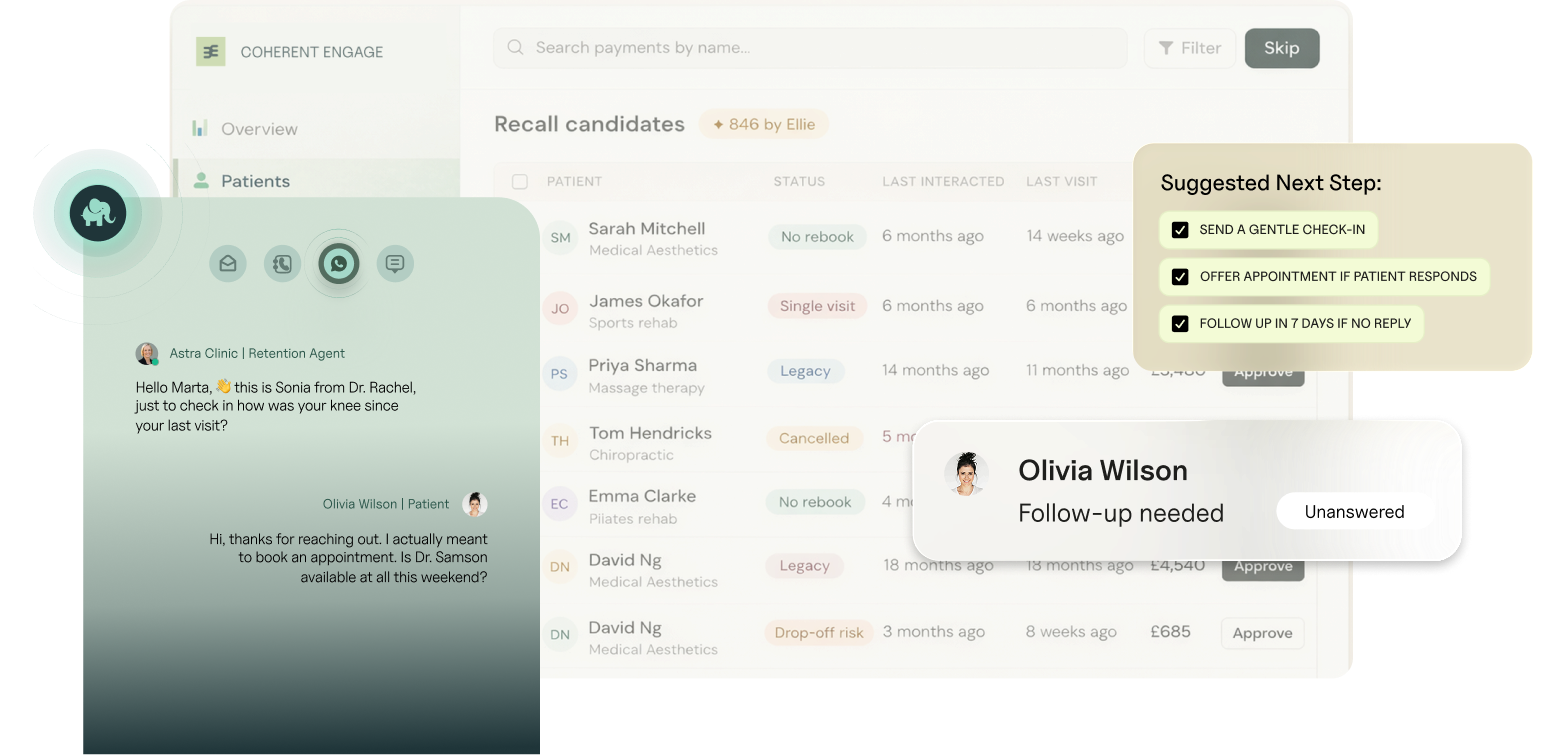Click the JO avatar for James Okafor
Viewport: 1550px width, 755px height.
(x=560, y=308)
